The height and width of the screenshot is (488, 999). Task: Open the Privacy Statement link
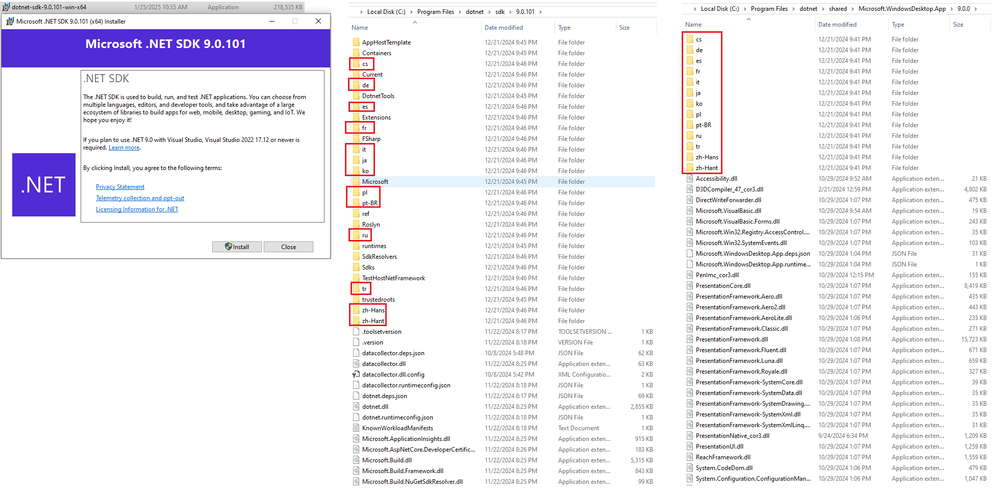tap(120, 187)
